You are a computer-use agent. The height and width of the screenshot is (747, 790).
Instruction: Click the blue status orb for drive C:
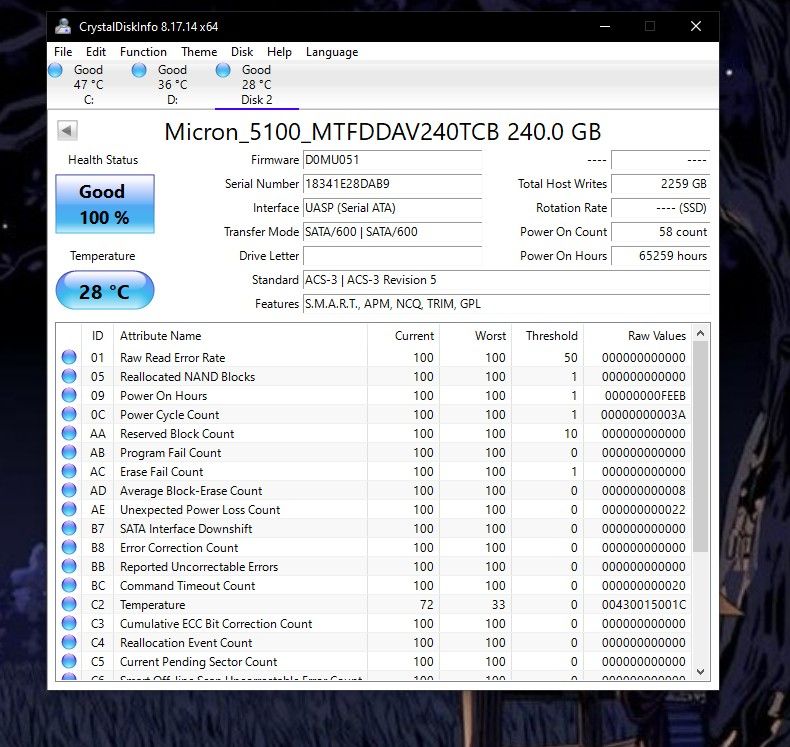click(x=55, y=70)
